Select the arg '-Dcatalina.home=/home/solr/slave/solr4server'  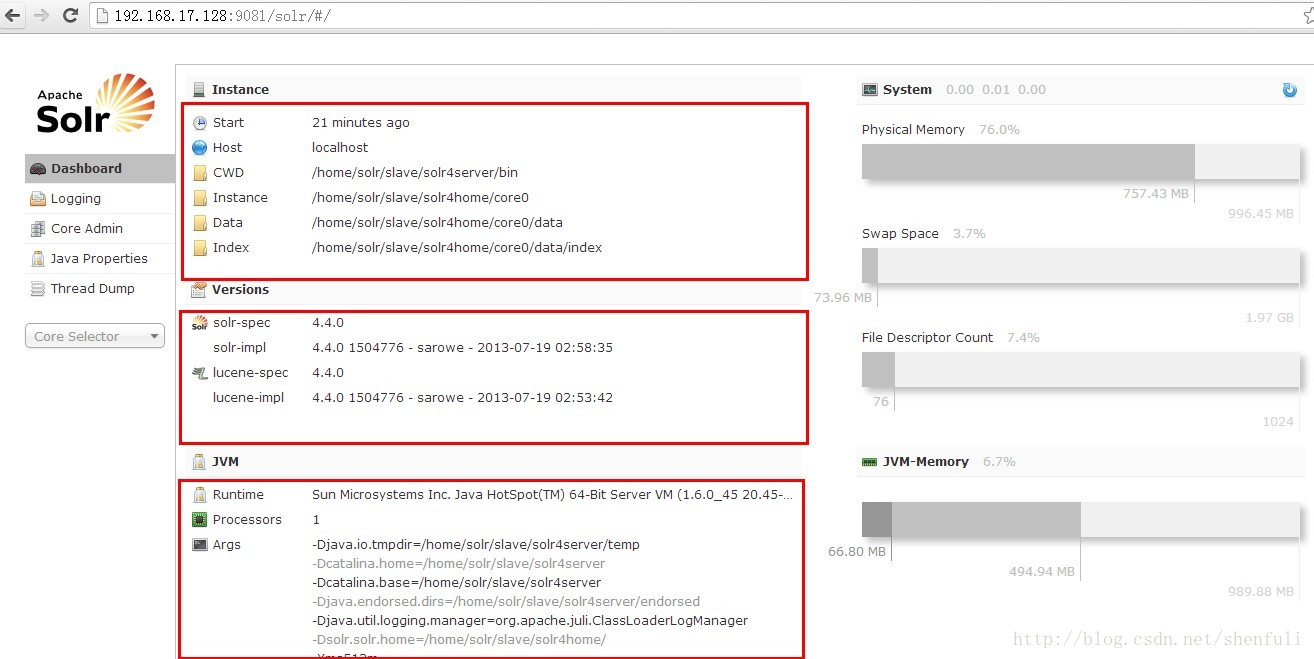458,563
